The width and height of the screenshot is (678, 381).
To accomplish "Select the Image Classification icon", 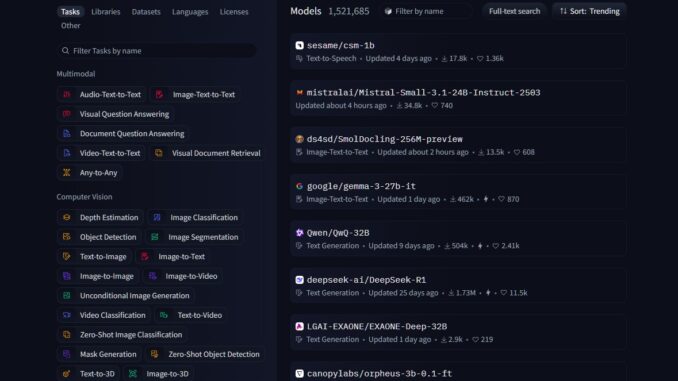I will pos(157,217).
